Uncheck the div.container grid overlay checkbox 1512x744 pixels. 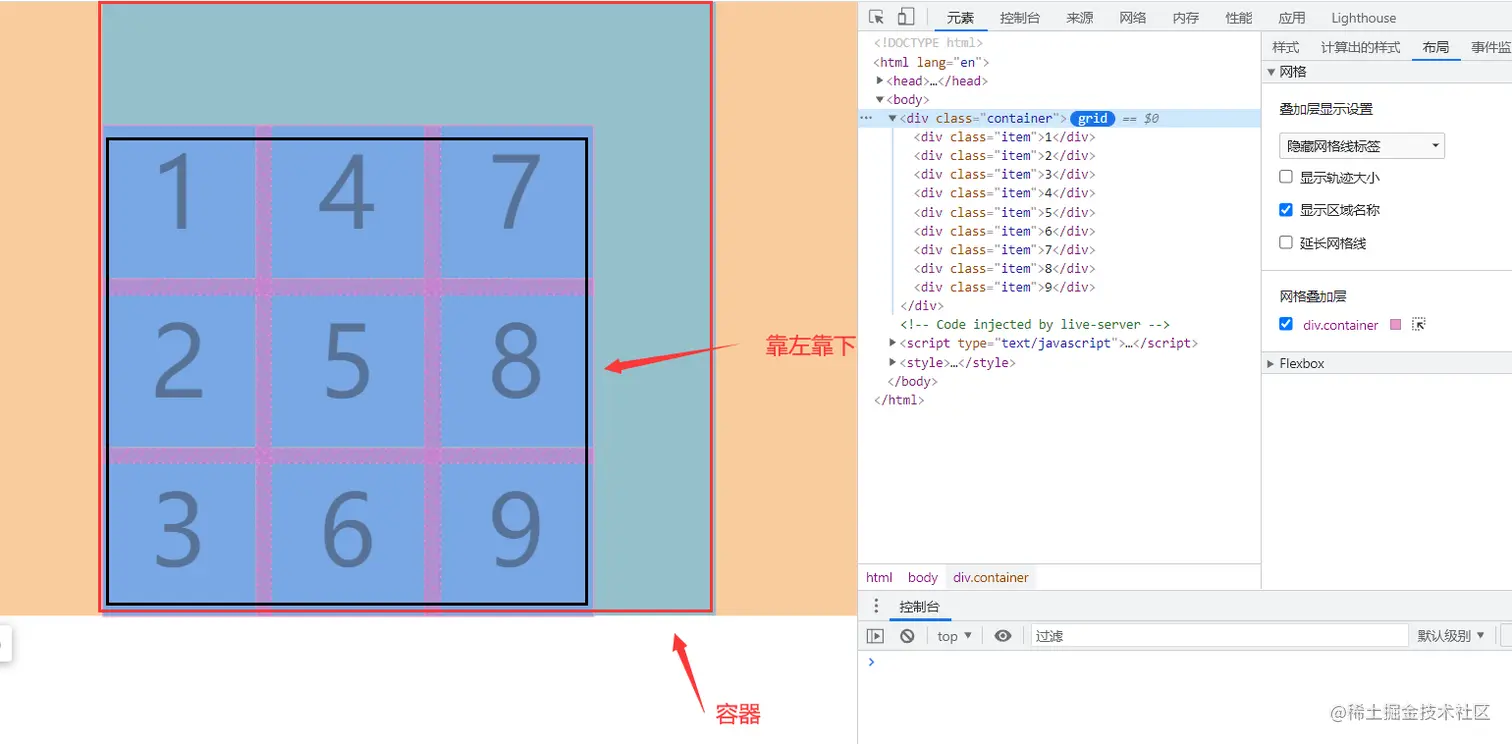click(x=1286, y=324)
